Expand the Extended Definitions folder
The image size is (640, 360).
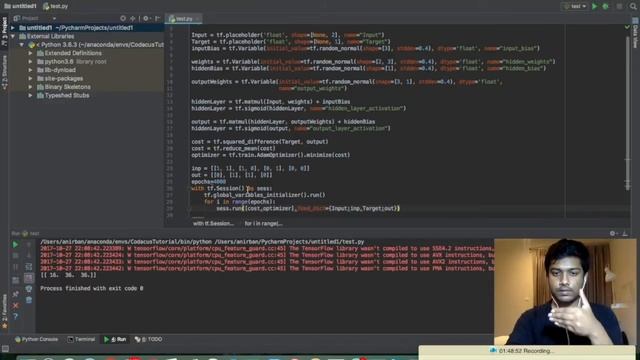click(x=30, y=53)
